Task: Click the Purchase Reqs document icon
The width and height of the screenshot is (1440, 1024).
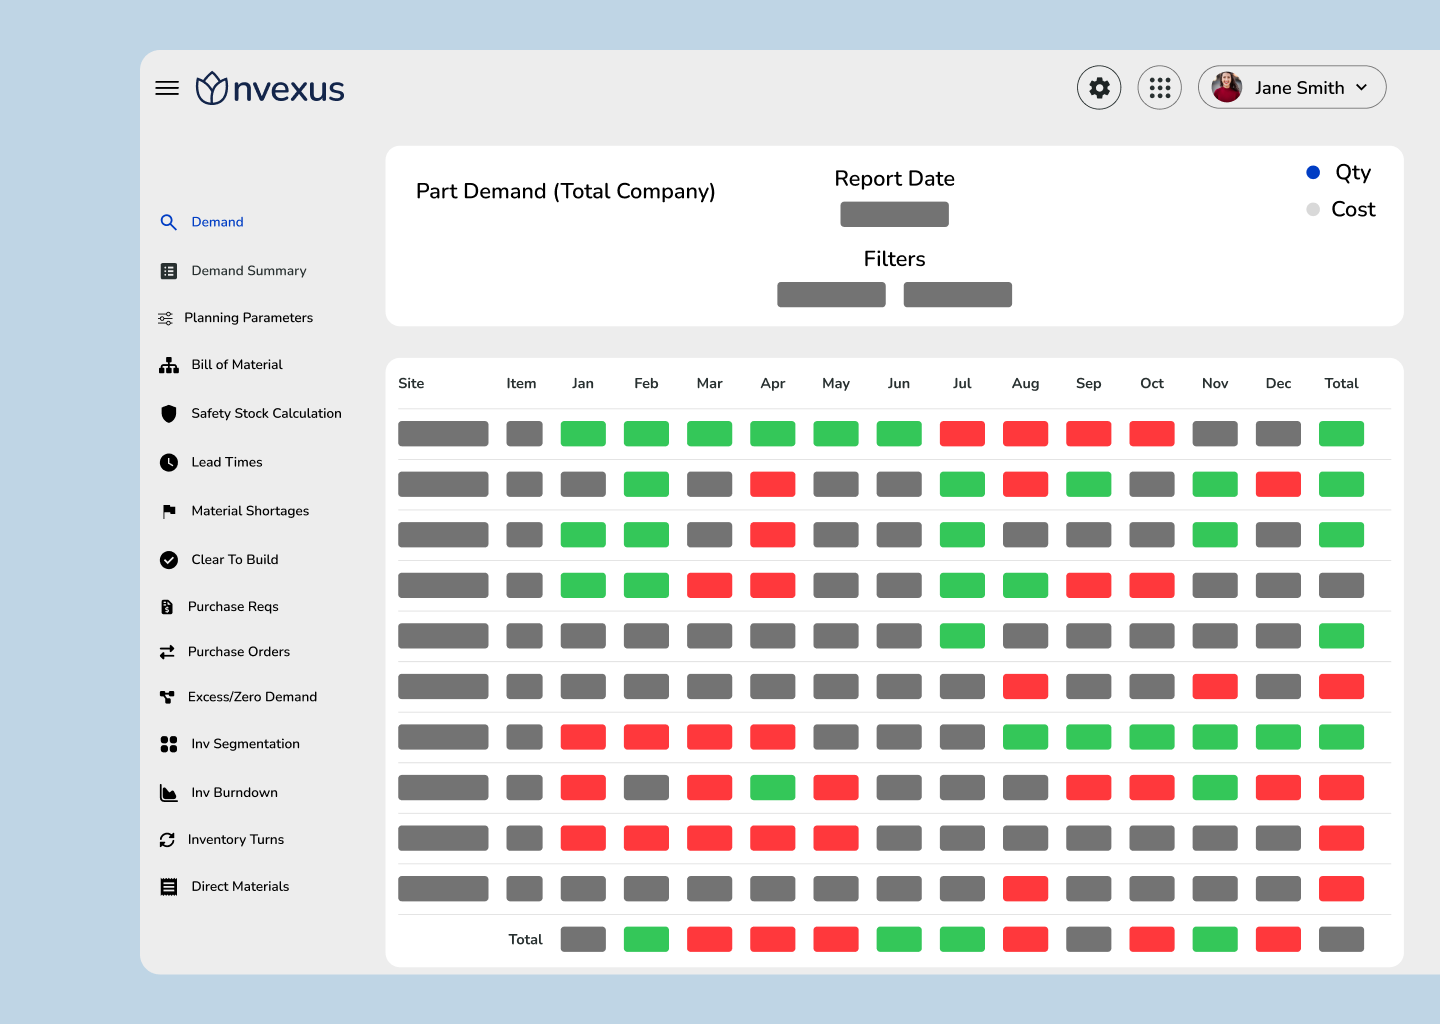Action: point(167,607)
